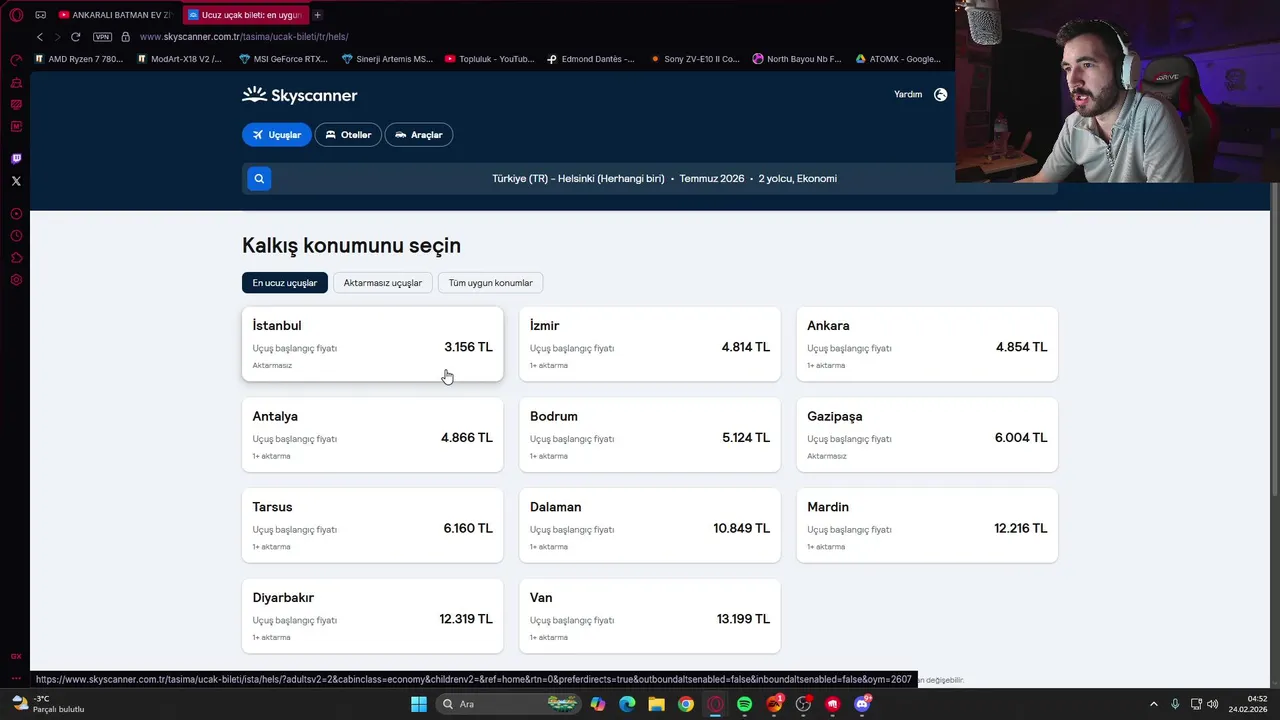The image size is (1280, 720).
Task: Select the Araçlar car hire tab
Action: [419, 135]
